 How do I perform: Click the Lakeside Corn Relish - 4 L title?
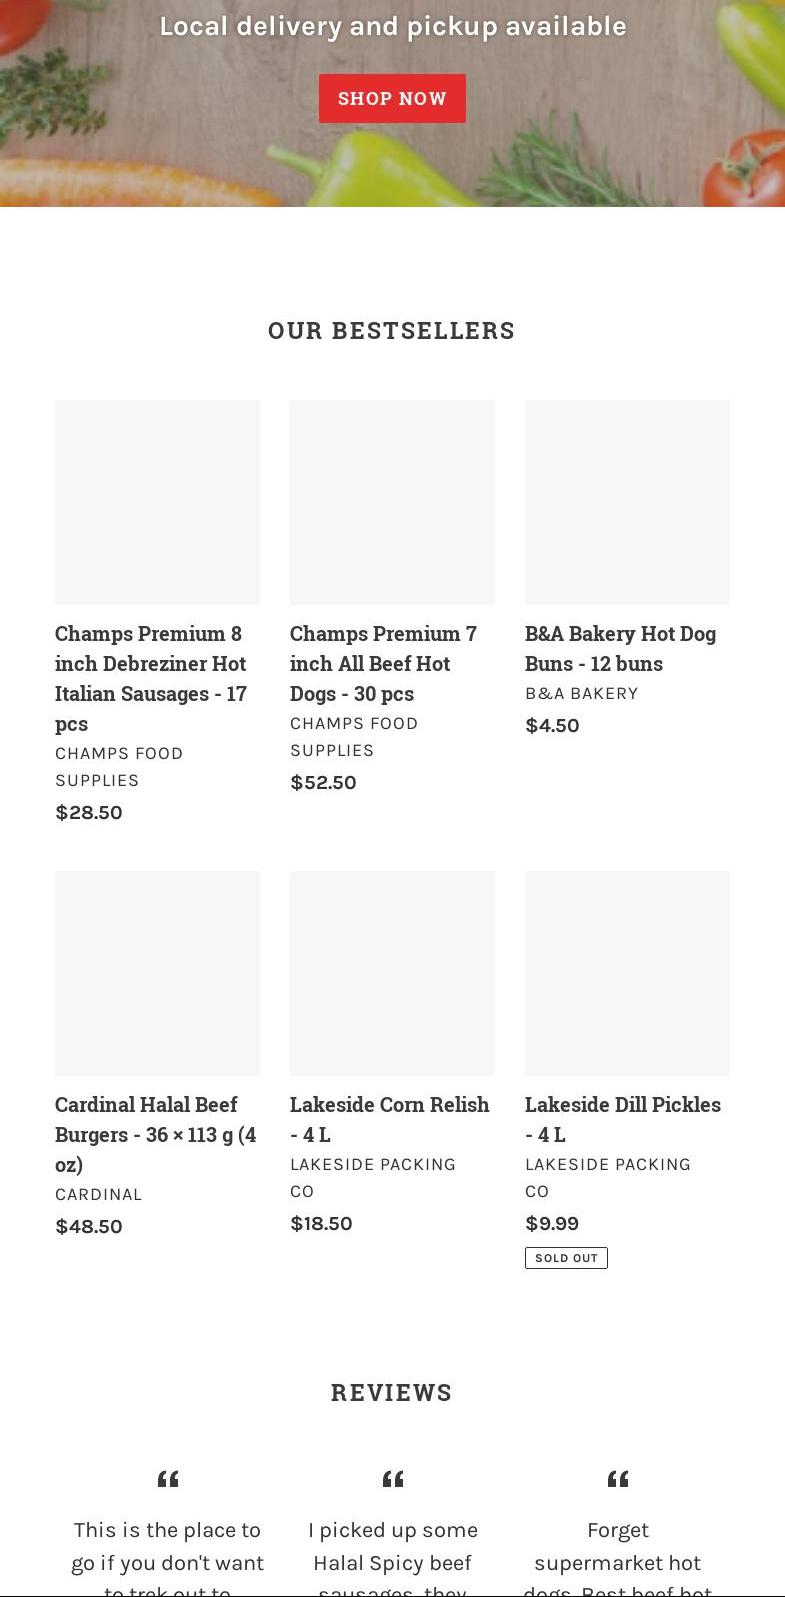click(x=389, y=1119)
